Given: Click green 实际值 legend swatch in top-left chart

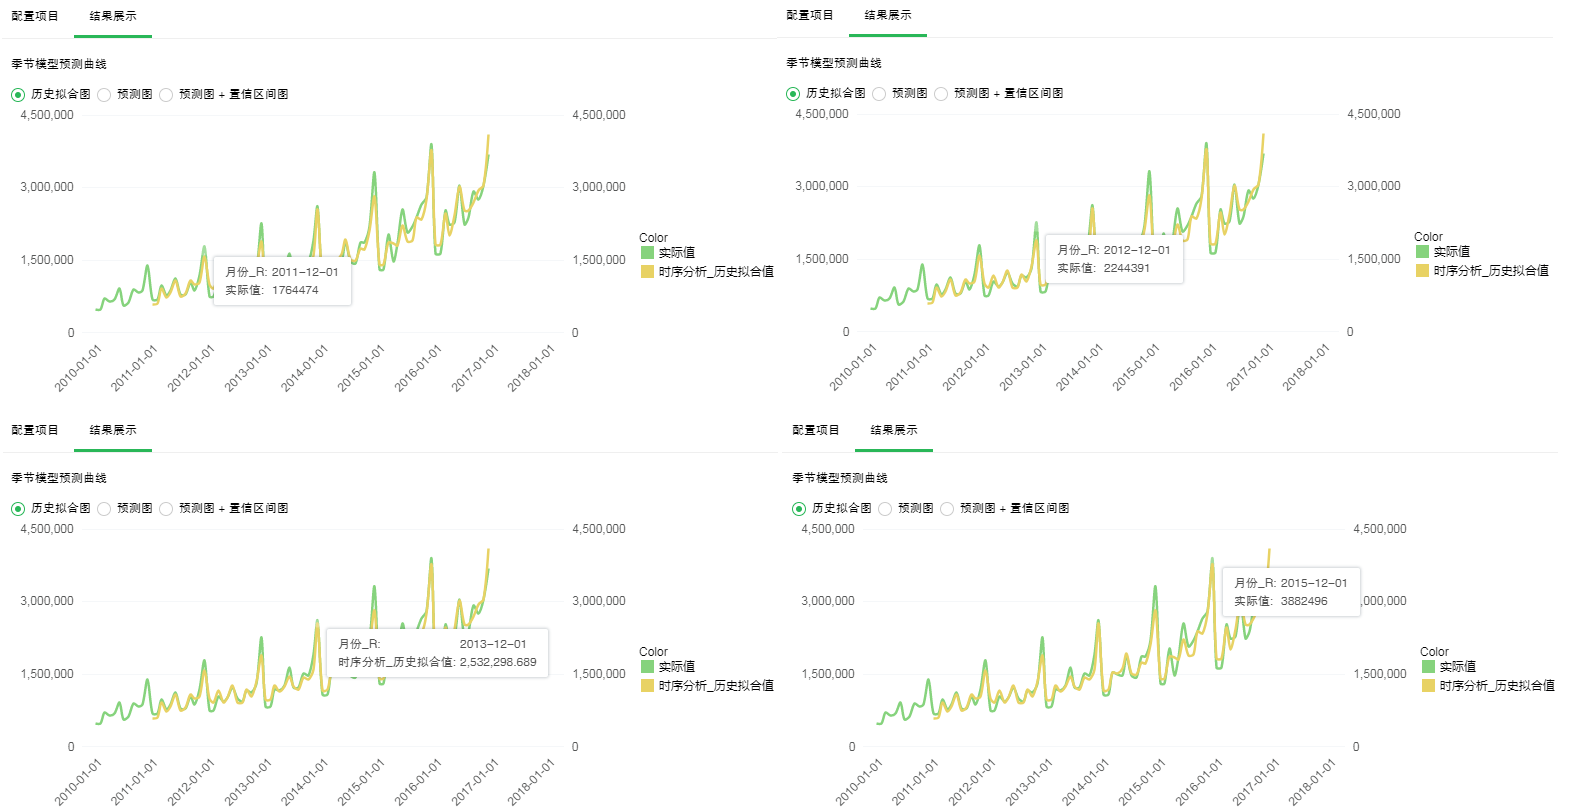Looking at the screenshot, I should (647, 253).
